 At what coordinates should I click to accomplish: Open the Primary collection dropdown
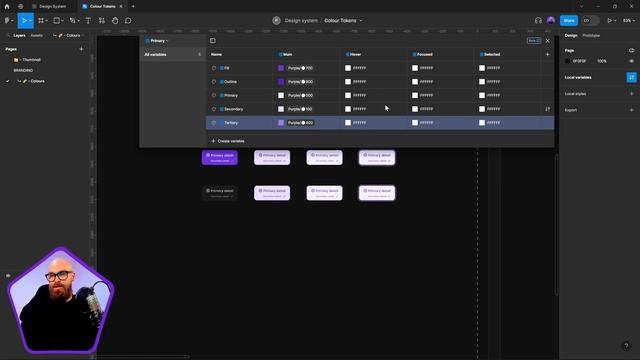157,40
